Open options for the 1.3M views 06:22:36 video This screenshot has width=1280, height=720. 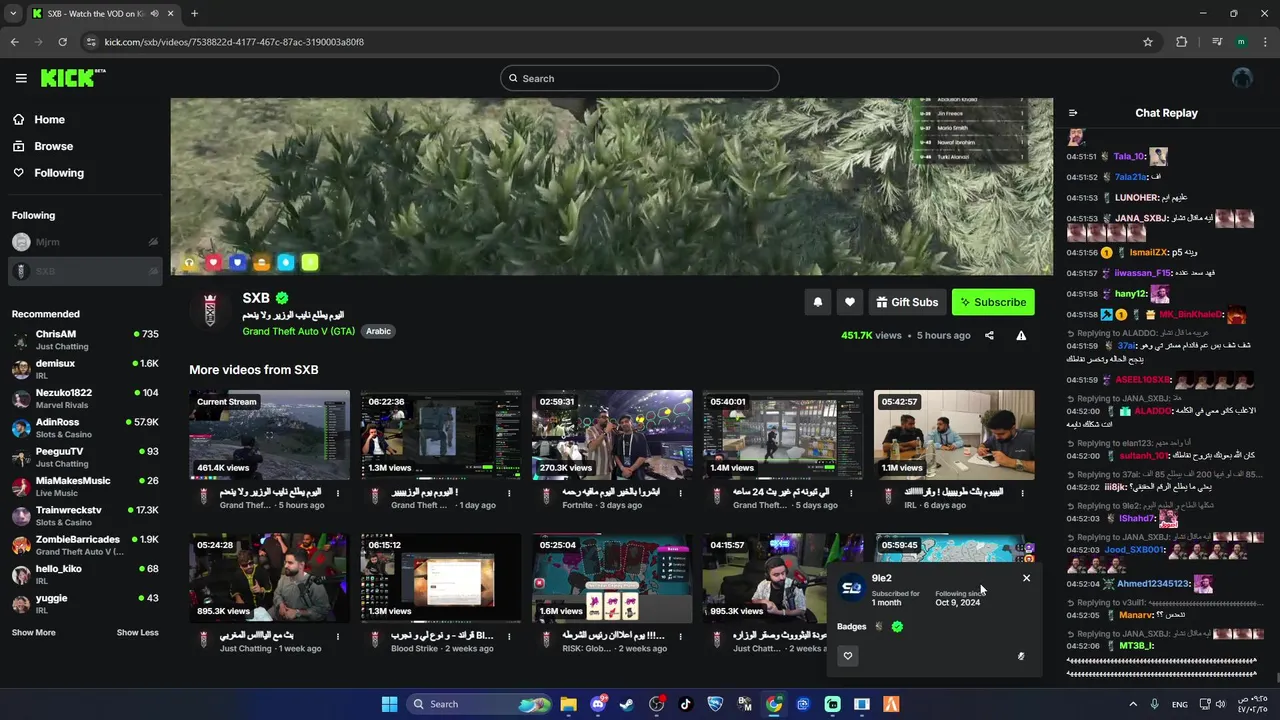pos(509,493)
